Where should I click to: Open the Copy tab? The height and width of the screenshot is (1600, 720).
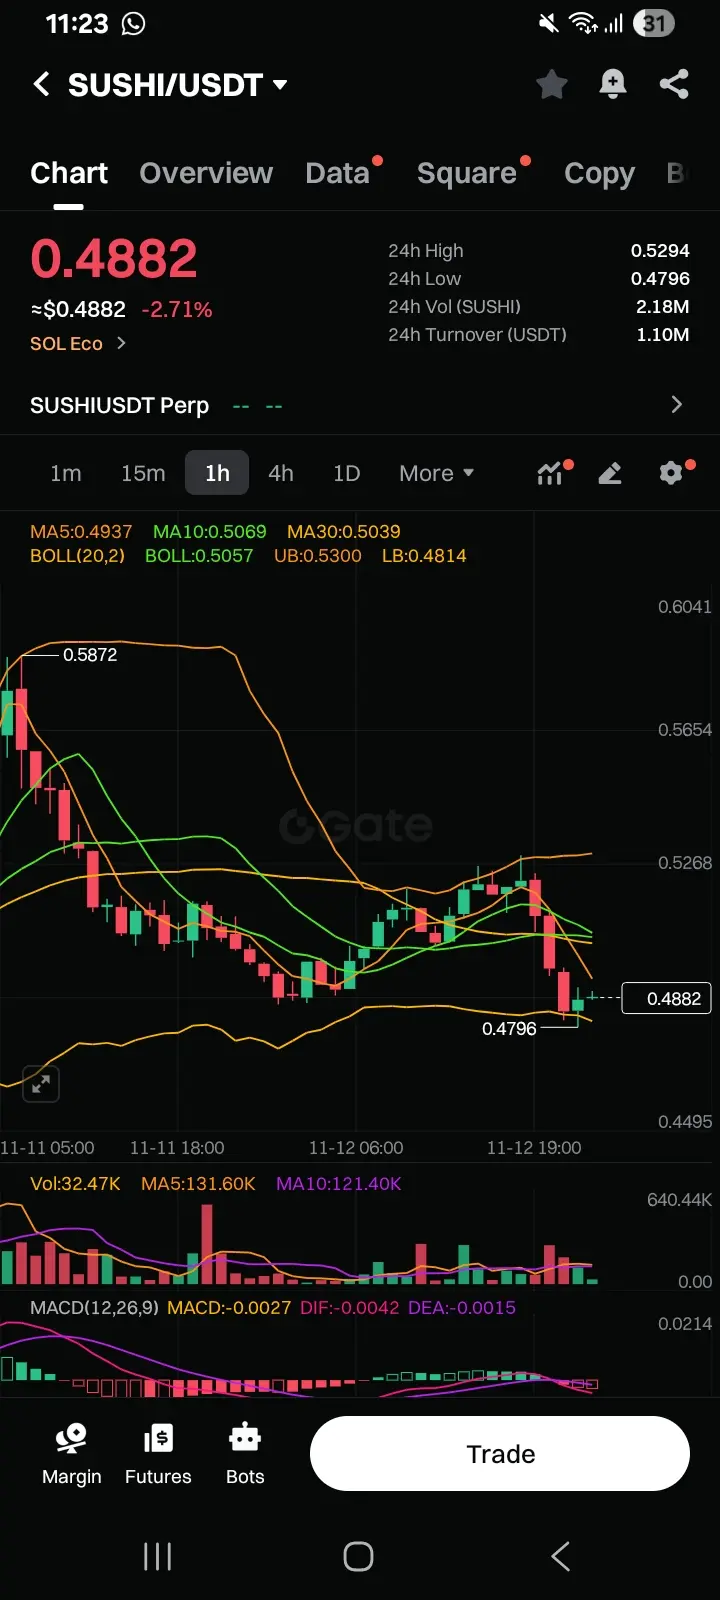[x=599, y=173]
